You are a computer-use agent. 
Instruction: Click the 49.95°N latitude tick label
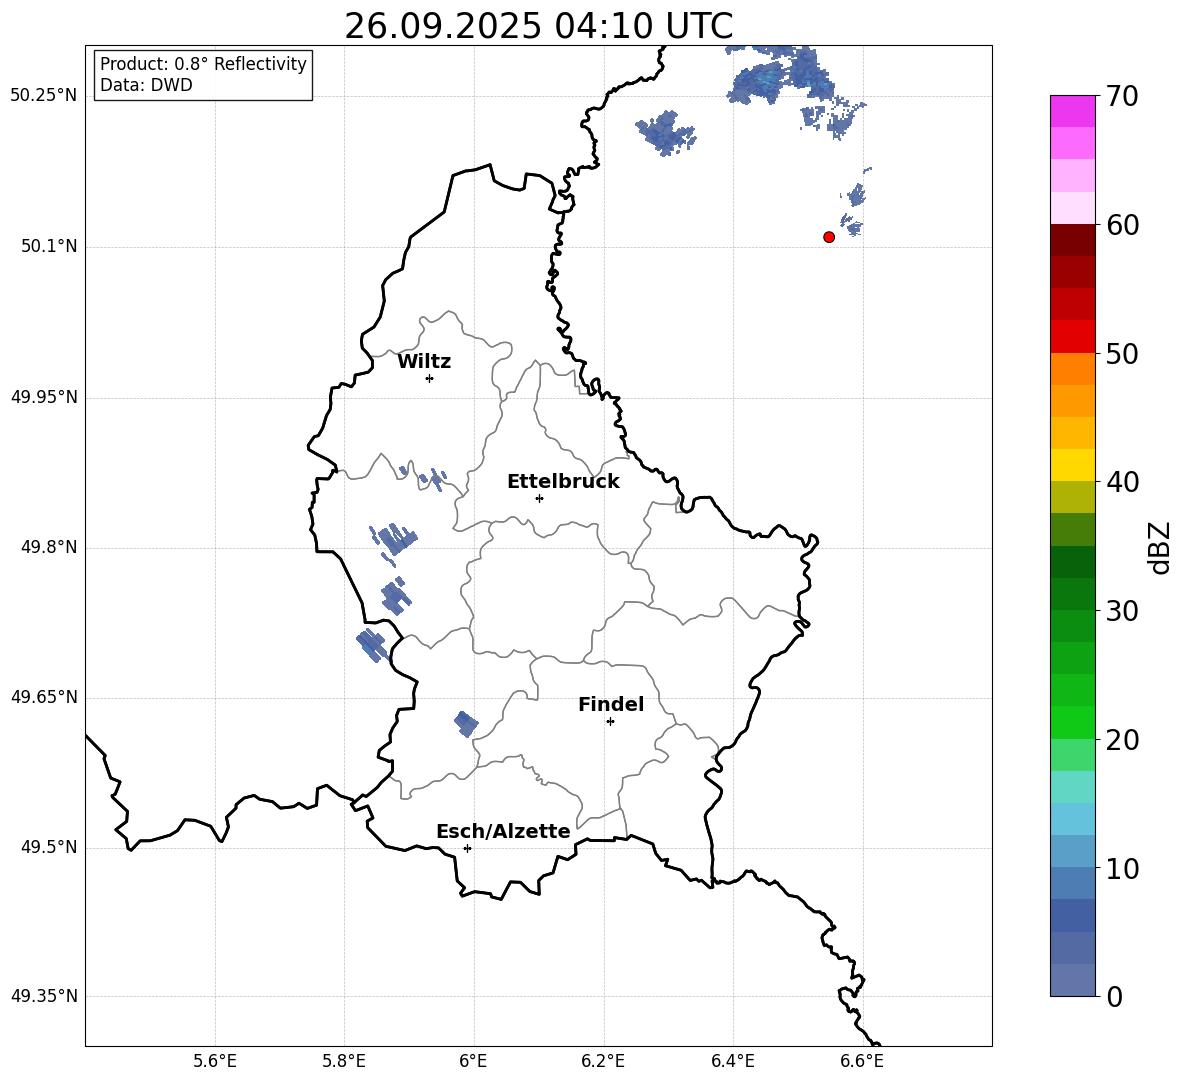point(44,397)
